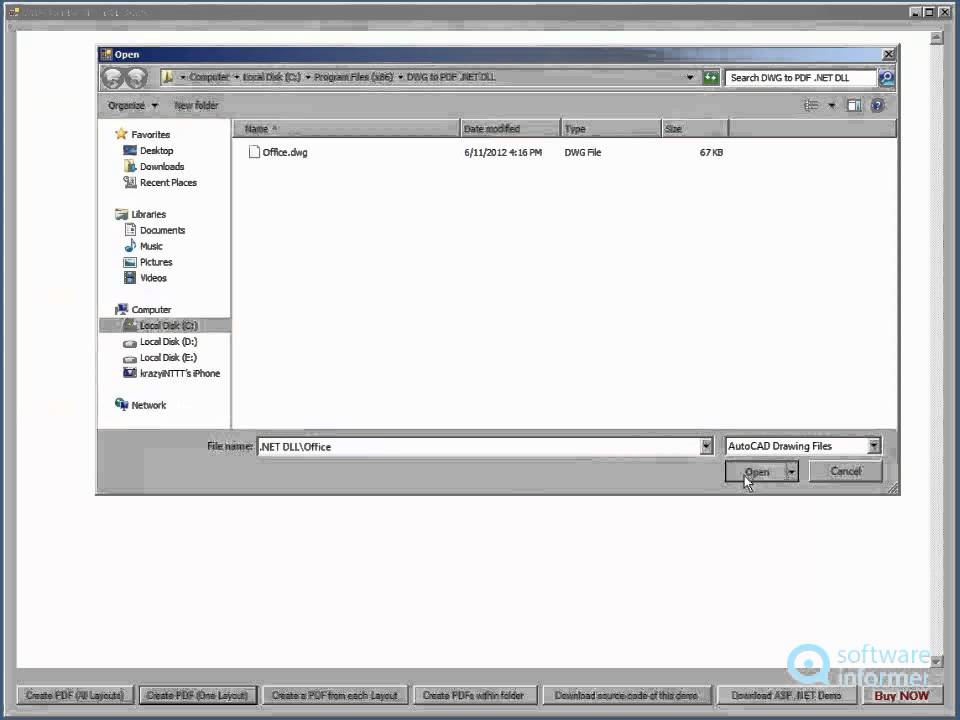Go forward with the Forward arrow button
This screenshot has width=960, height=720.
[x=136, y=78]
